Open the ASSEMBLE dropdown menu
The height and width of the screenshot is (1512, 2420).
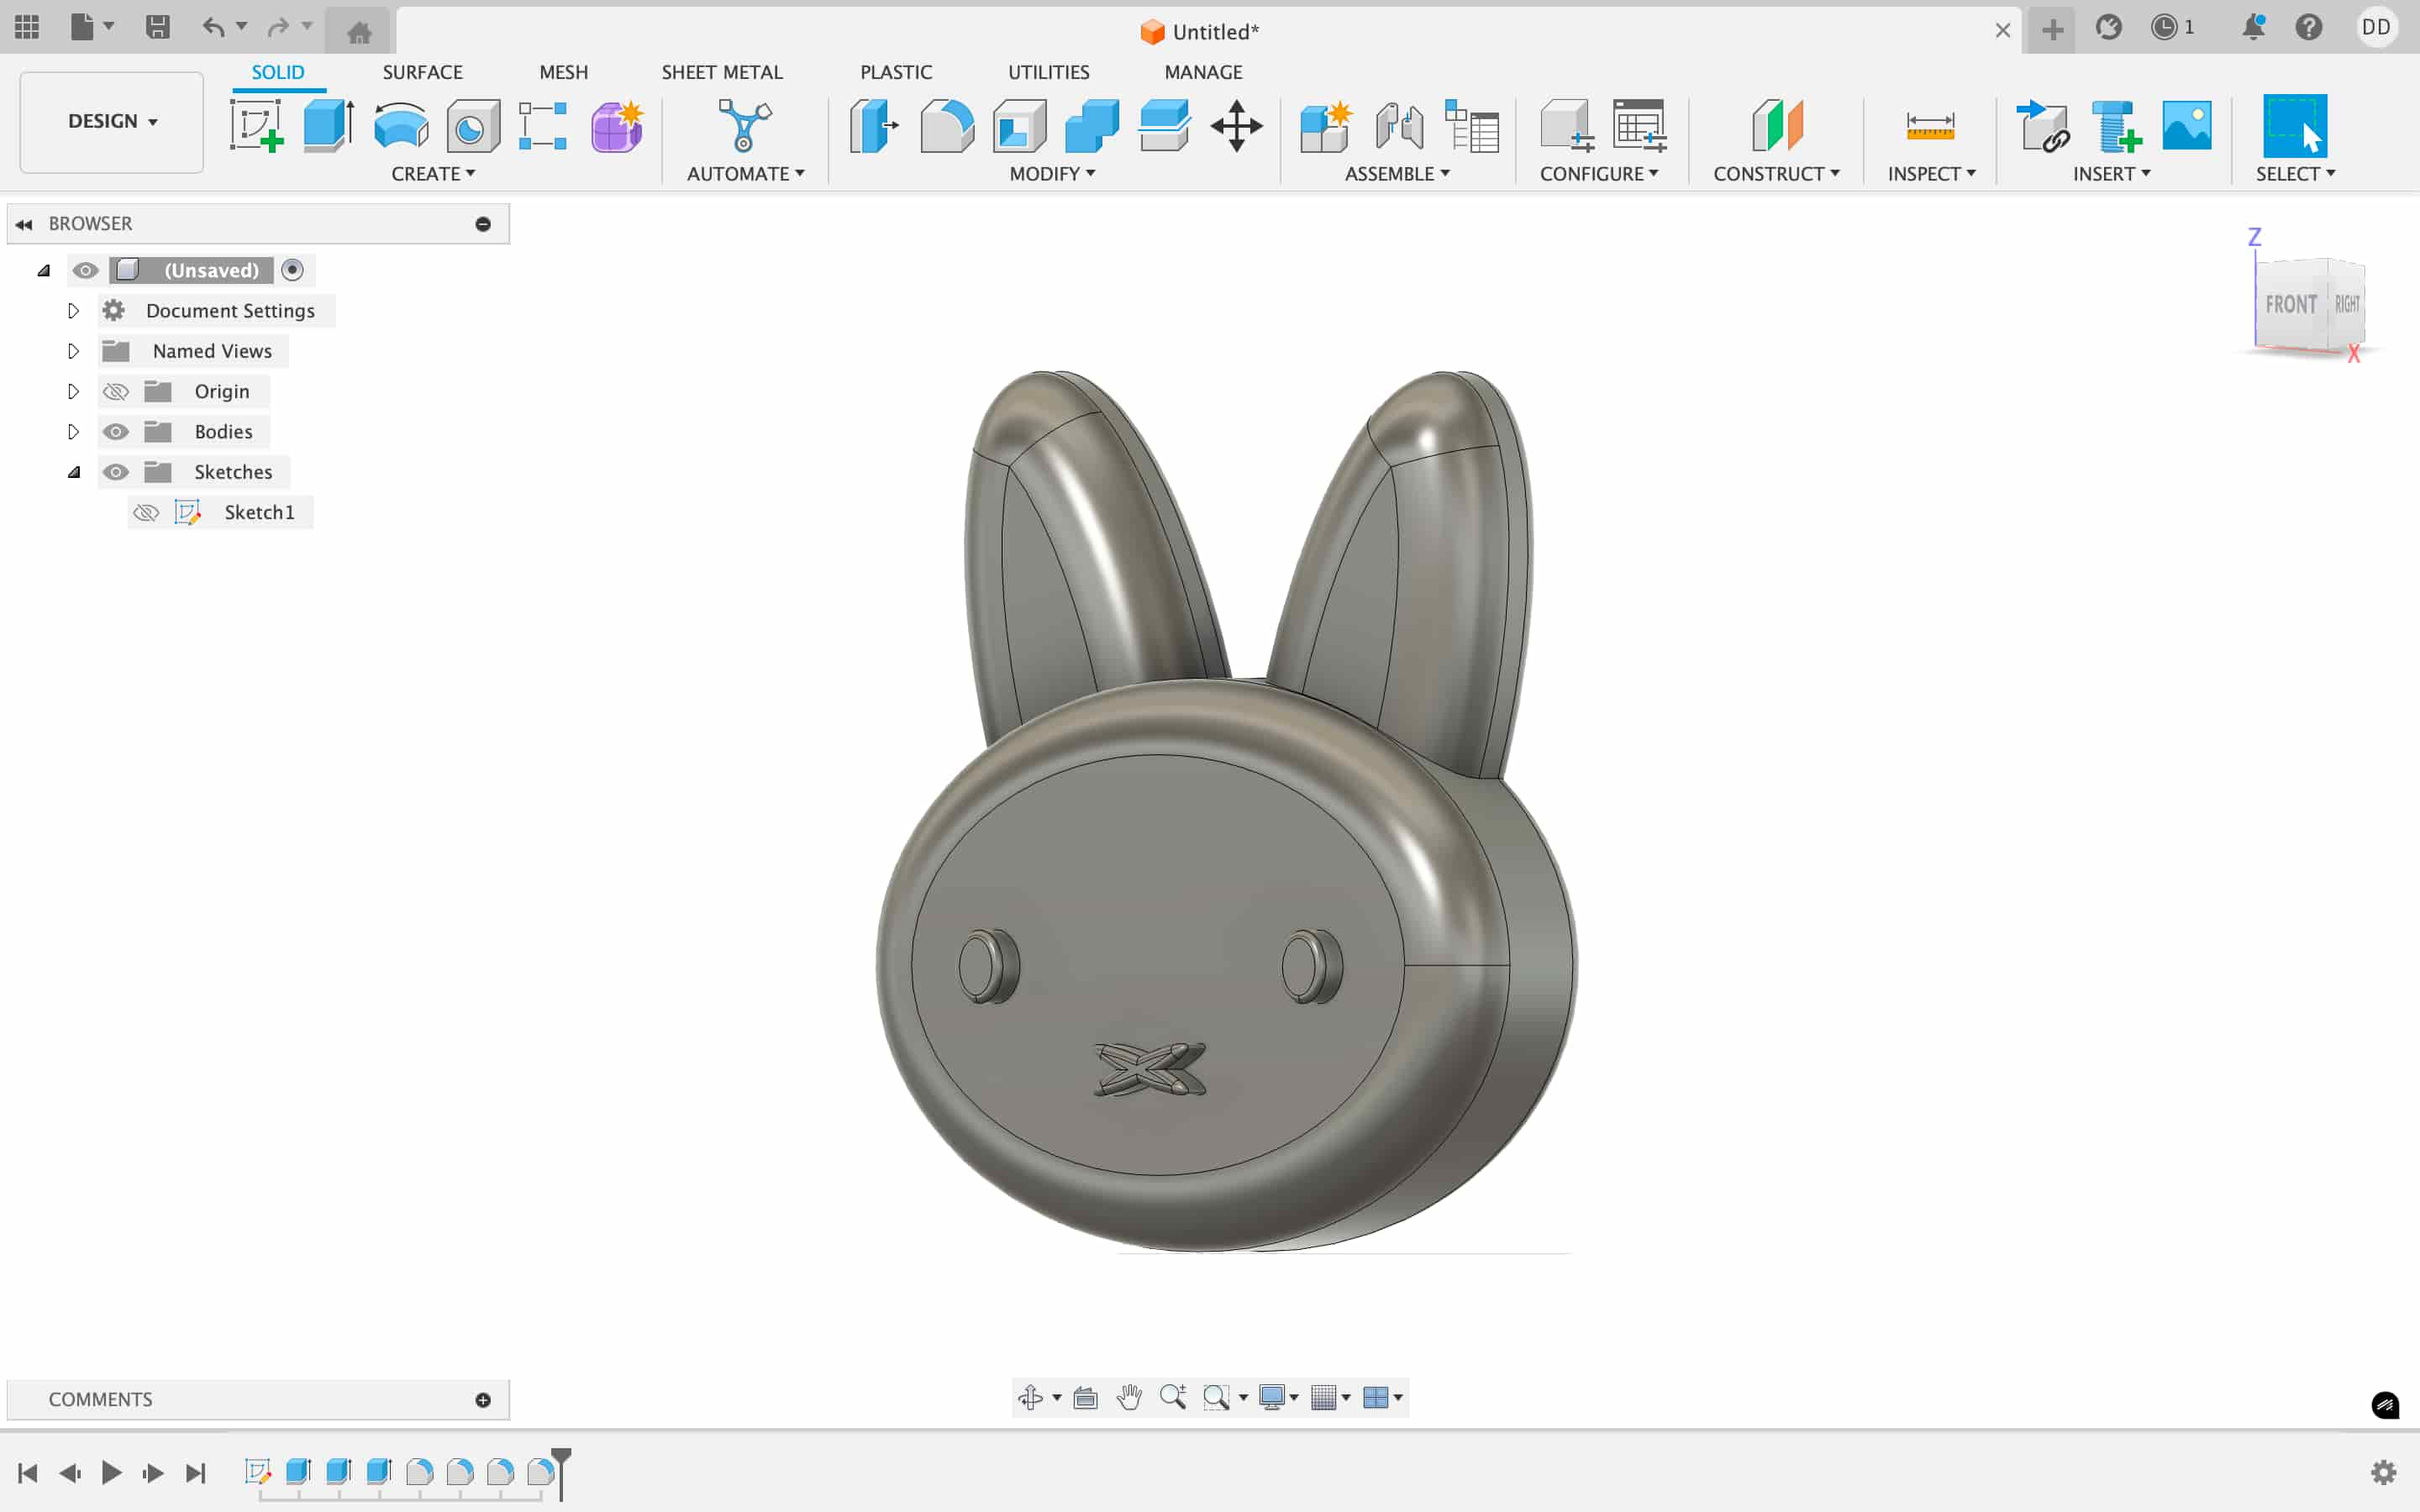1397,174
